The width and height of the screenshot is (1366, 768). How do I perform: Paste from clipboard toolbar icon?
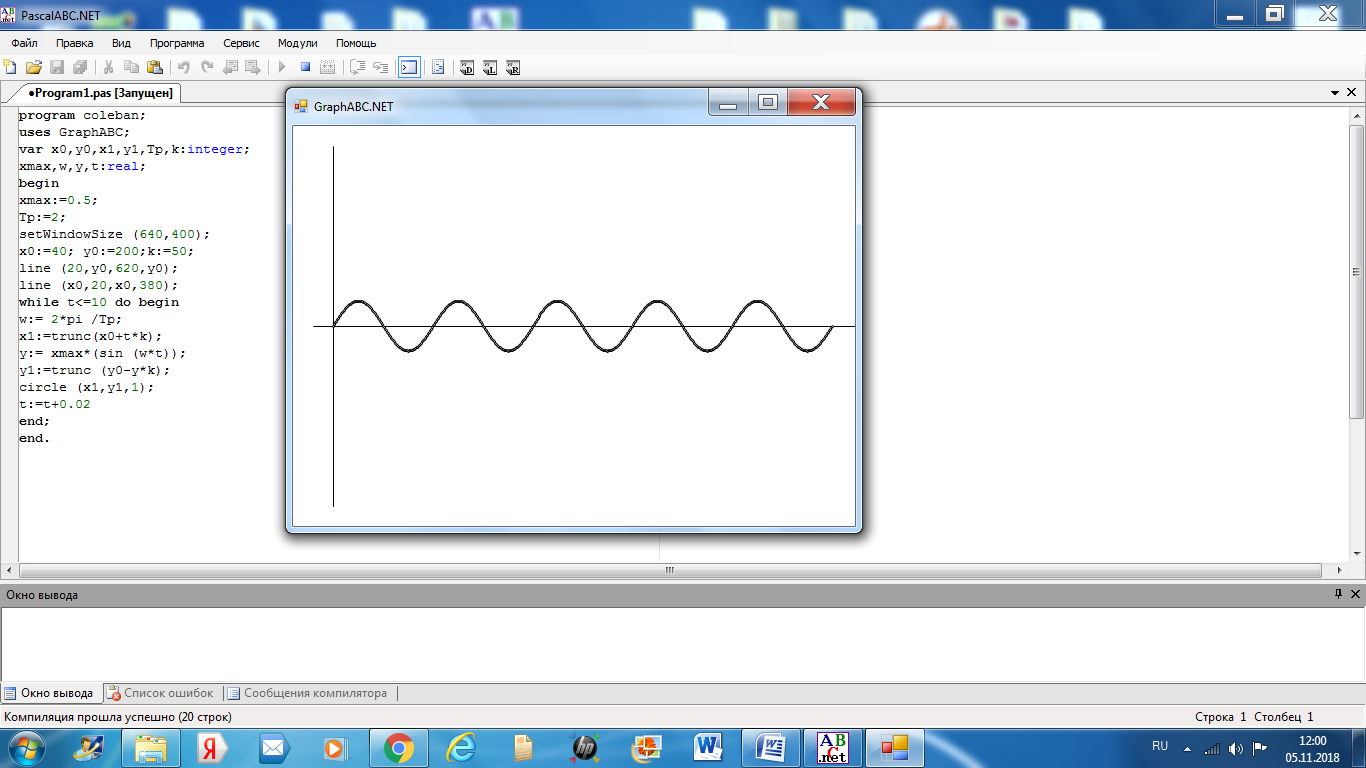[154, 67]
